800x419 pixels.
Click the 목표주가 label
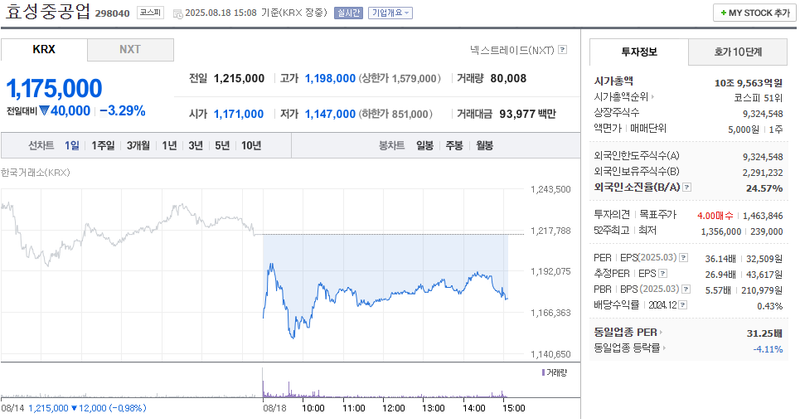tap(658, 214)
